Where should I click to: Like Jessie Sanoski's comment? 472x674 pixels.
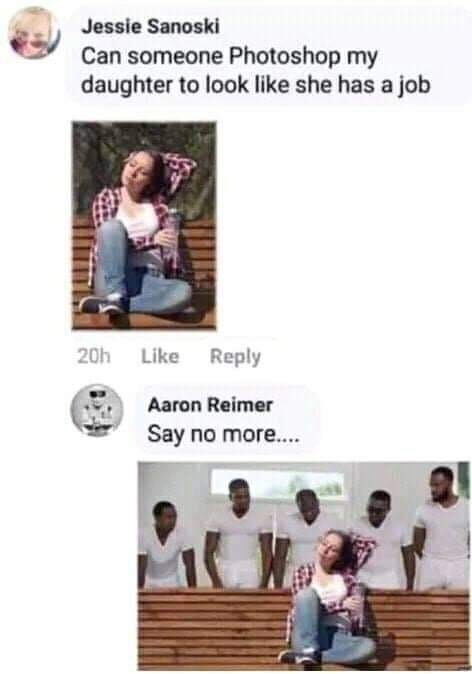[160, 356]
